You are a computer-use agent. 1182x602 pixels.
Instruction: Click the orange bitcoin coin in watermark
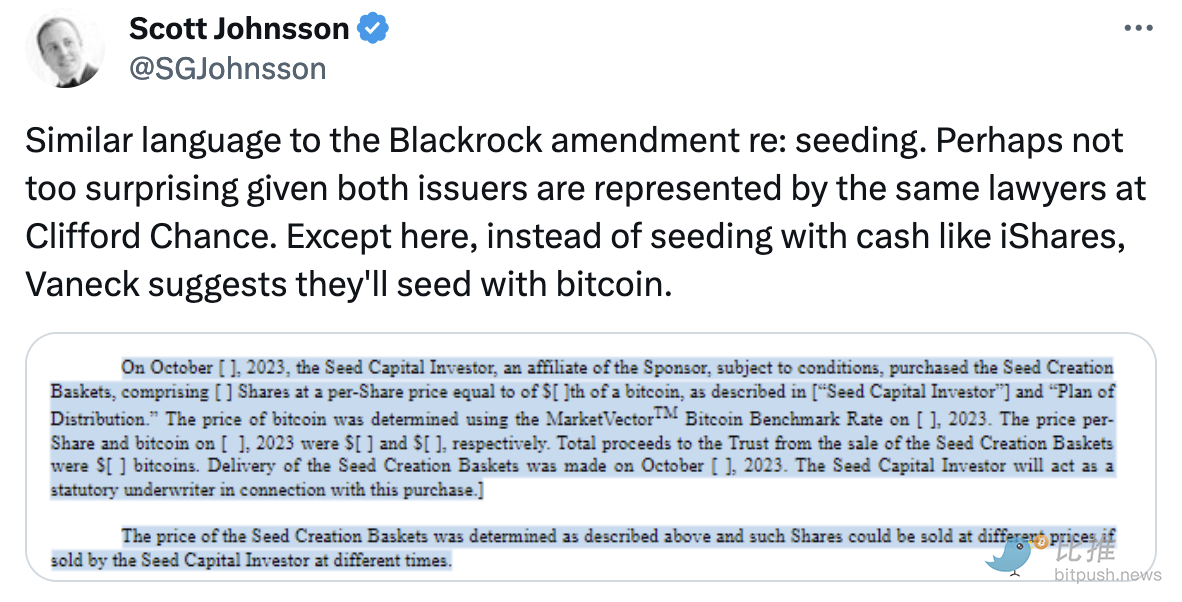click(x=1040, y=542)
